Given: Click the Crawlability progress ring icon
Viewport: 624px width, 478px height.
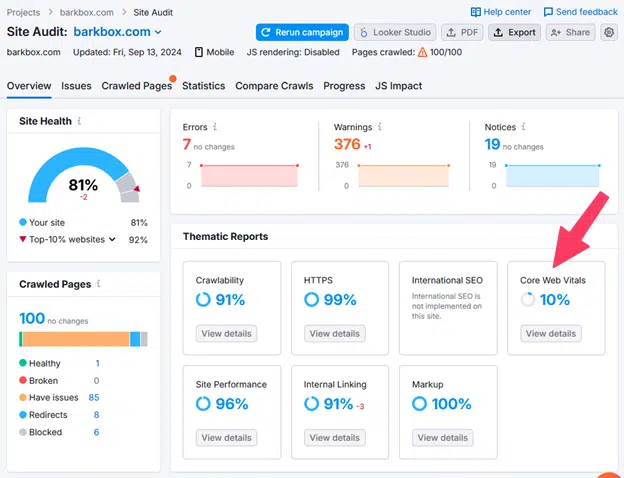Looking at the screenshot, I should click(x=203, y=299).
